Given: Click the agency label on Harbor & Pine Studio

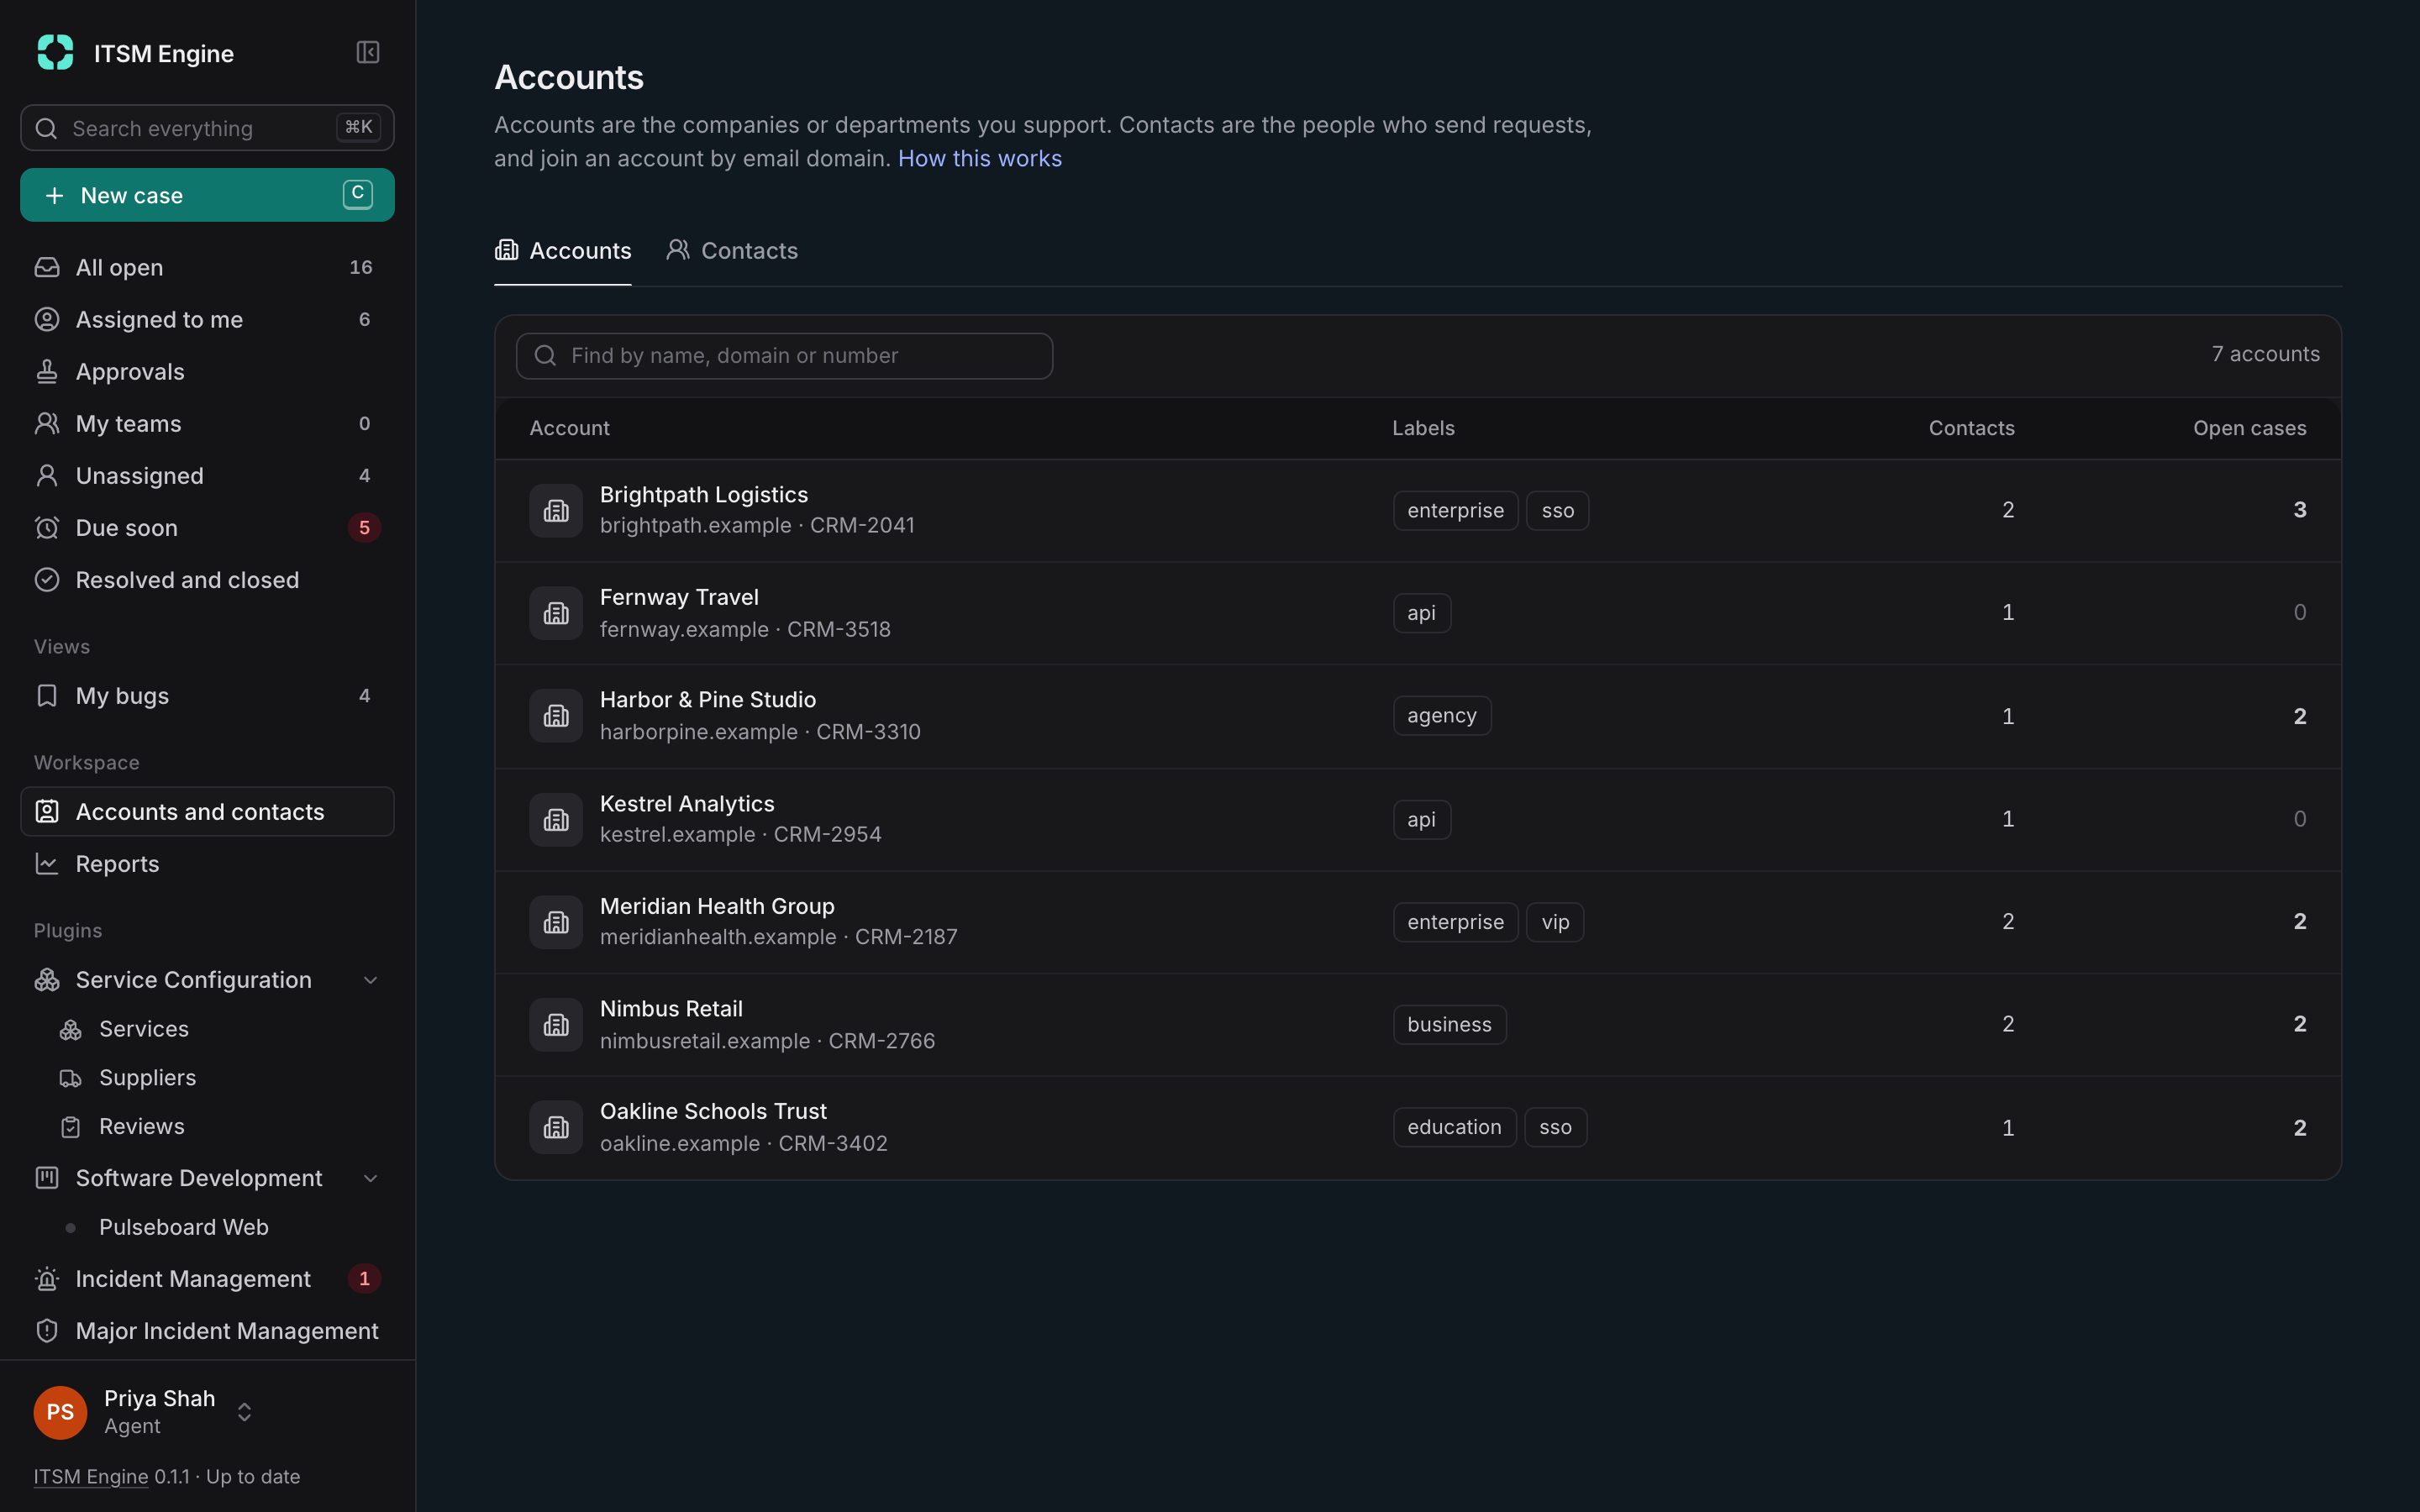Looking at the screenshot, I should click(1442, 716).
